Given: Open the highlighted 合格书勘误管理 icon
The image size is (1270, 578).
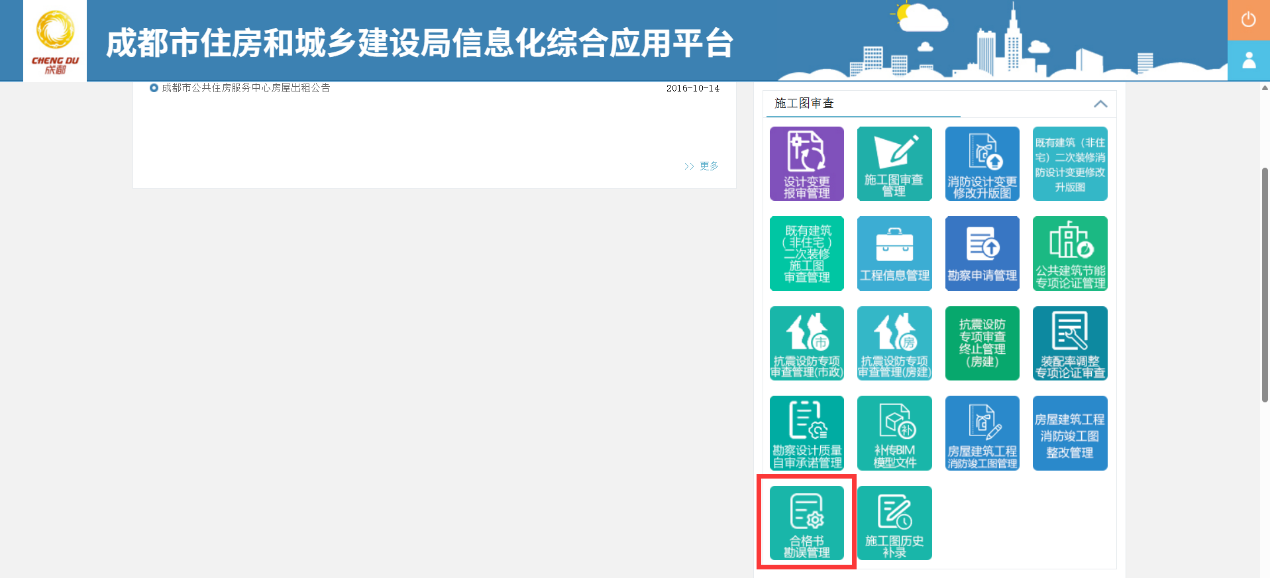Looking at the screenshot, I should [806, 522].
